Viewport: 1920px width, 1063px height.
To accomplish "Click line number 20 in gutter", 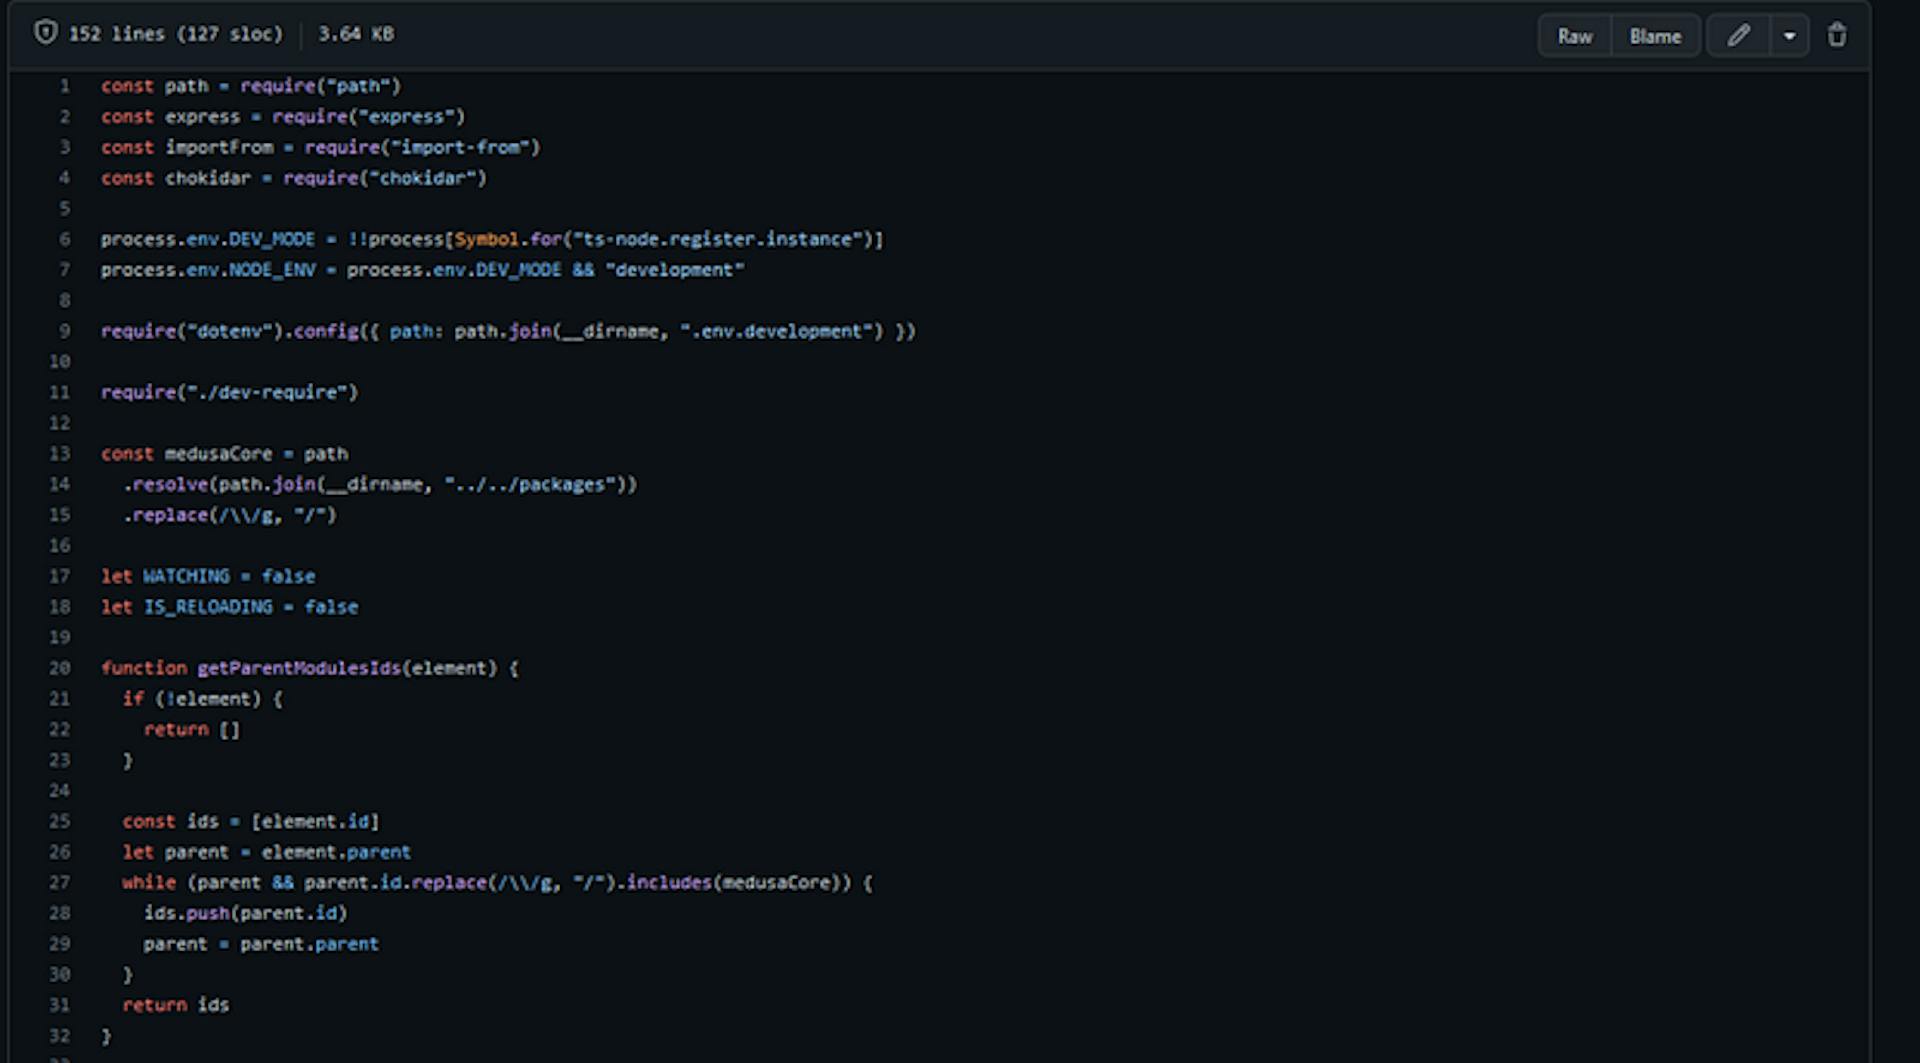I will click(60, 668).
